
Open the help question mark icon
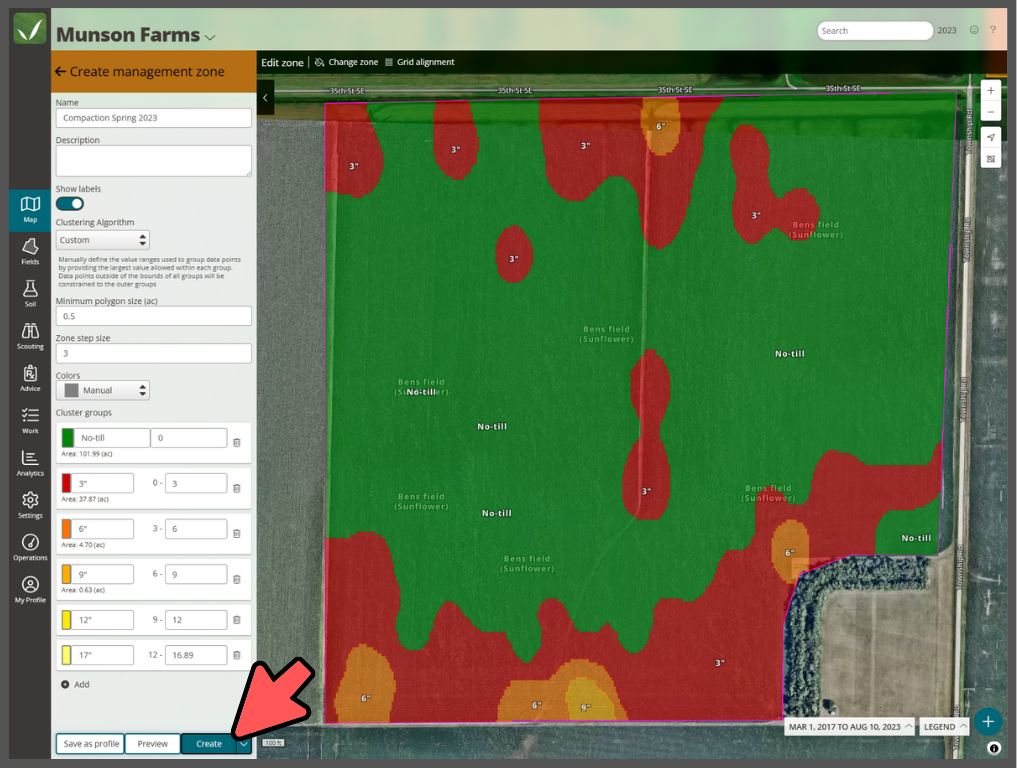993,30
